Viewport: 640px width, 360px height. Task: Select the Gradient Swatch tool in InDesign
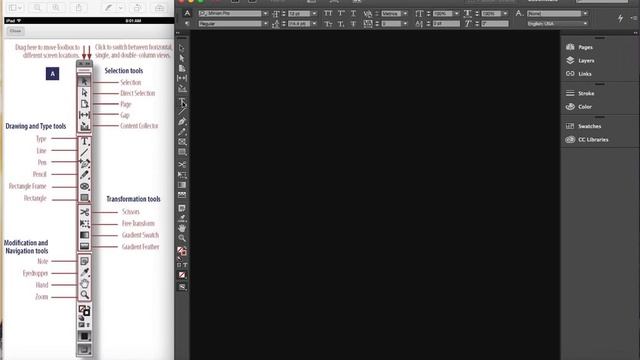pyautogui.click(x=182, y=185)
